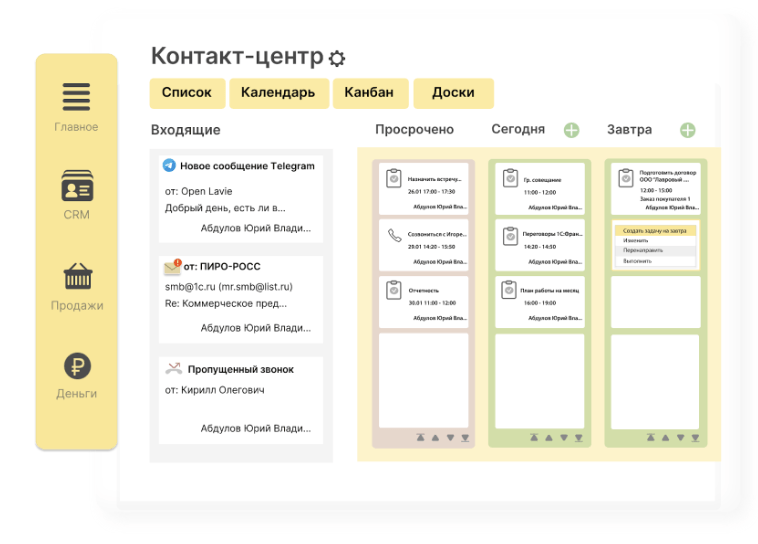This screenshot has height=544, width=758.
Task: Choose Выполнить in context menu
Action: tap(655, 261)
